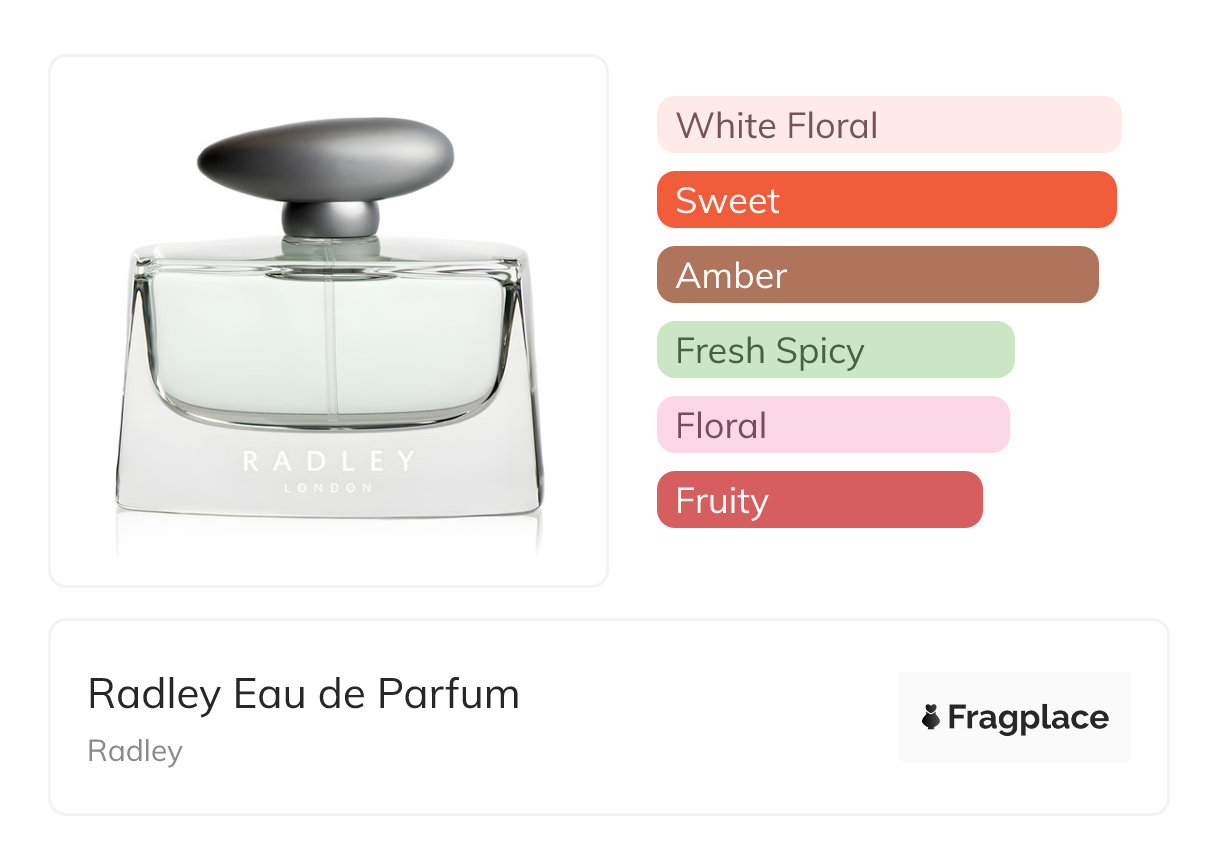
Task: Click the RADLEY lettering on the bottle
Action: point(328,462)
